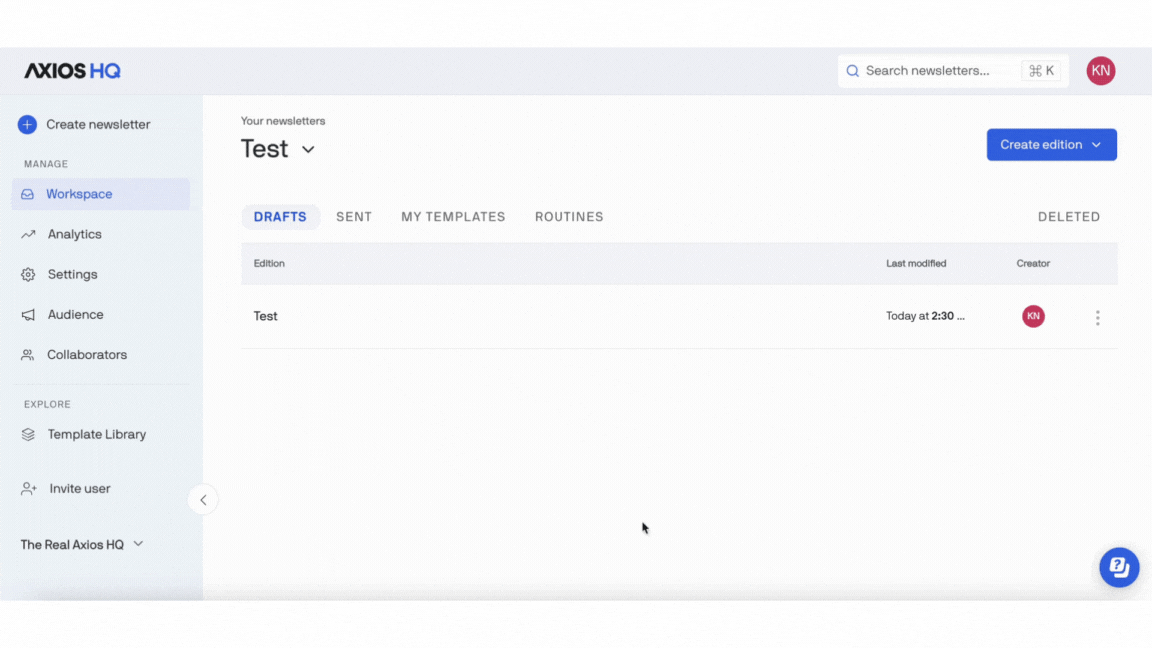This screenshot has width=1152, height=648.
Task: View the Deleted tab
Action: click(x=1069, y=217)
